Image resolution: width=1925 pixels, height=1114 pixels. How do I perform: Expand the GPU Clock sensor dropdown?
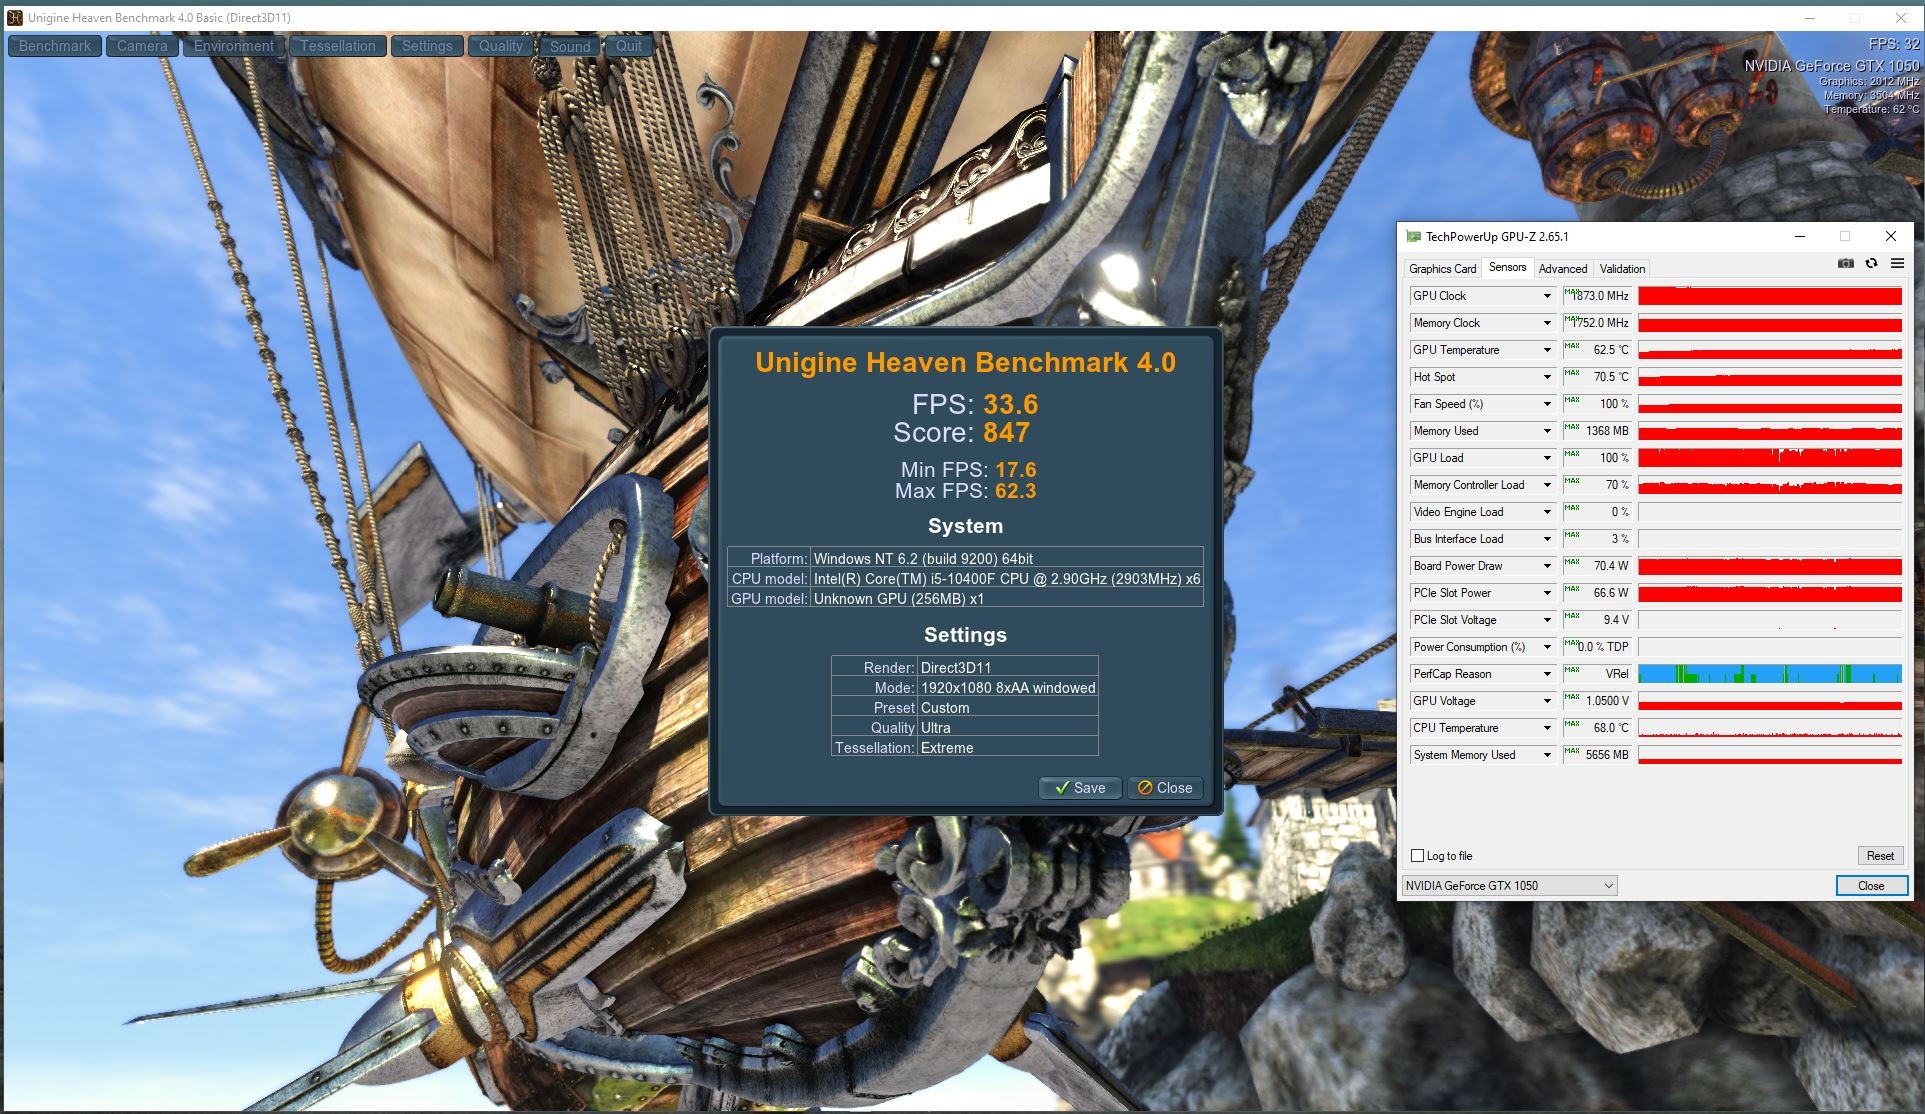1547,296
